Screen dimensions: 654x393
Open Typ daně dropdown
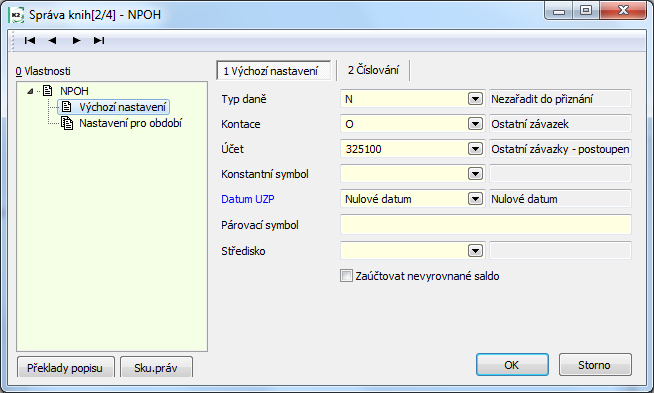[475, 99]
